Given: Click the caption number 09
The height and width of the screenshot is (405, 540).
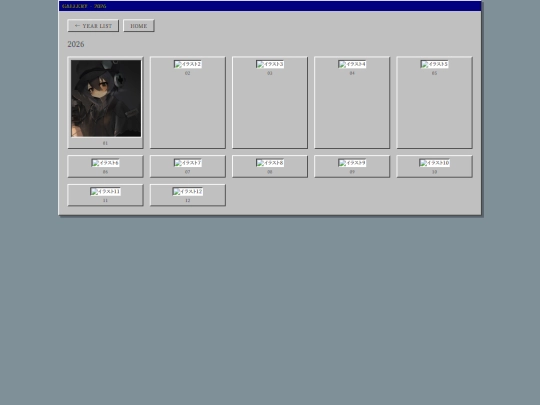Looking at the screenshot, I should (x=352, y=172).
